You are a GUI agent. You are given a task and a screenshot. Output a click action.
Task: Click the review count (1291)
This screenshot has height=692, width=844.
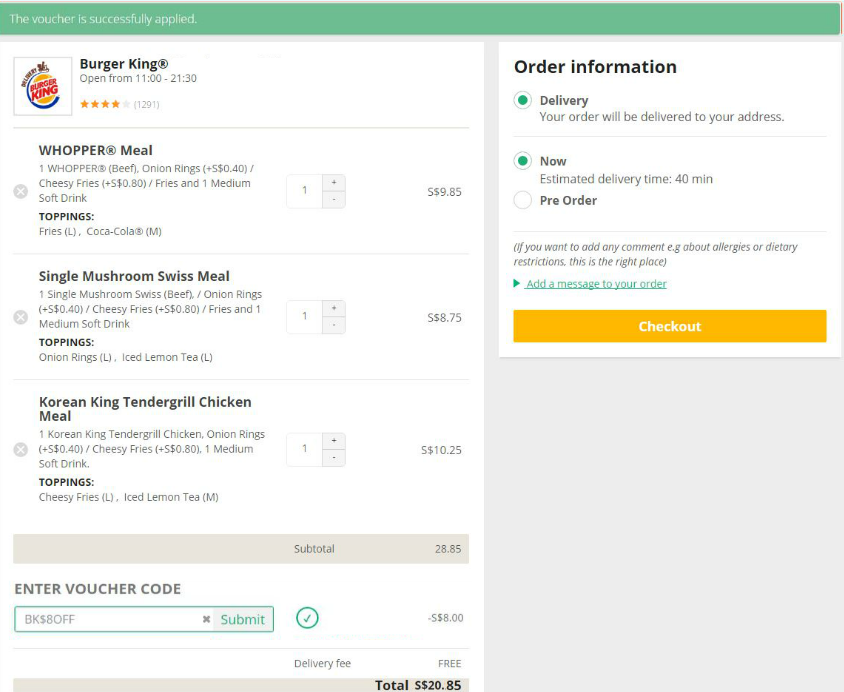(x=146, y=104)
